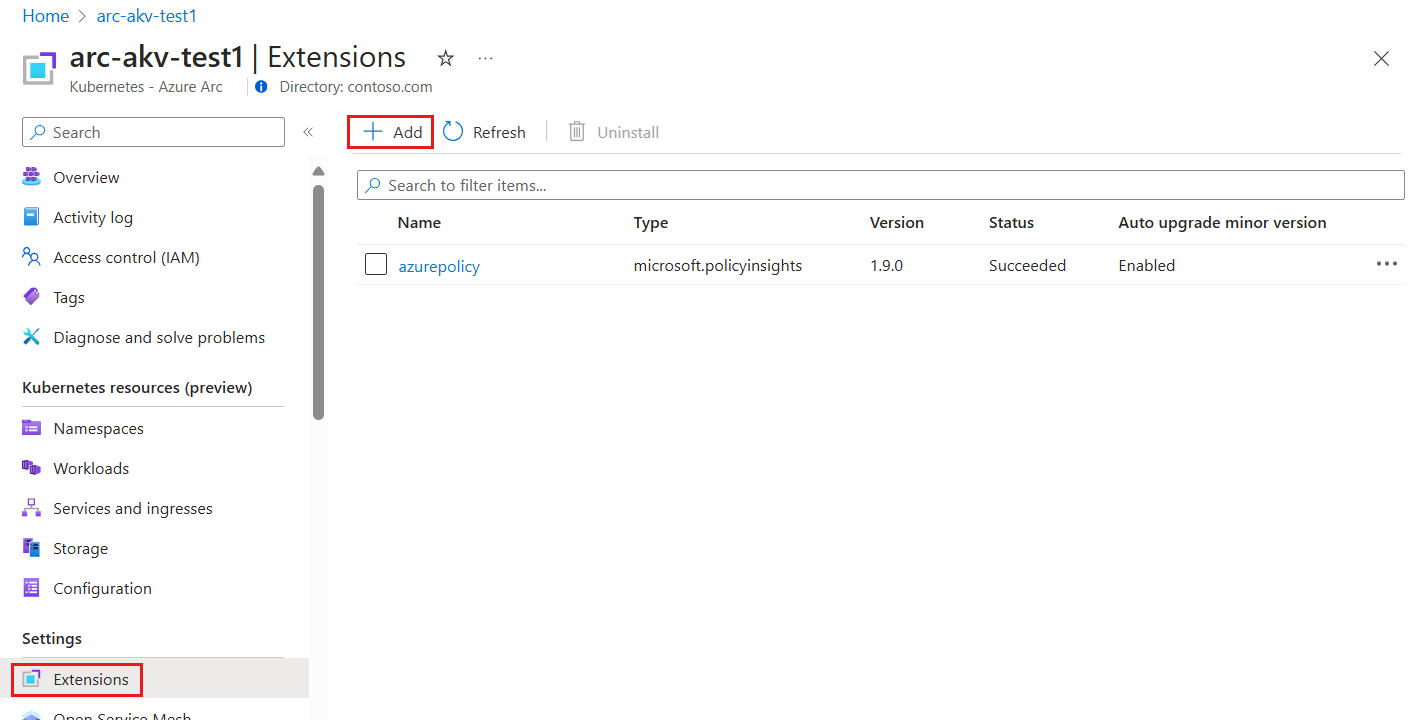Click the Add button label
1415x720 pixels.
pos(408,132)
